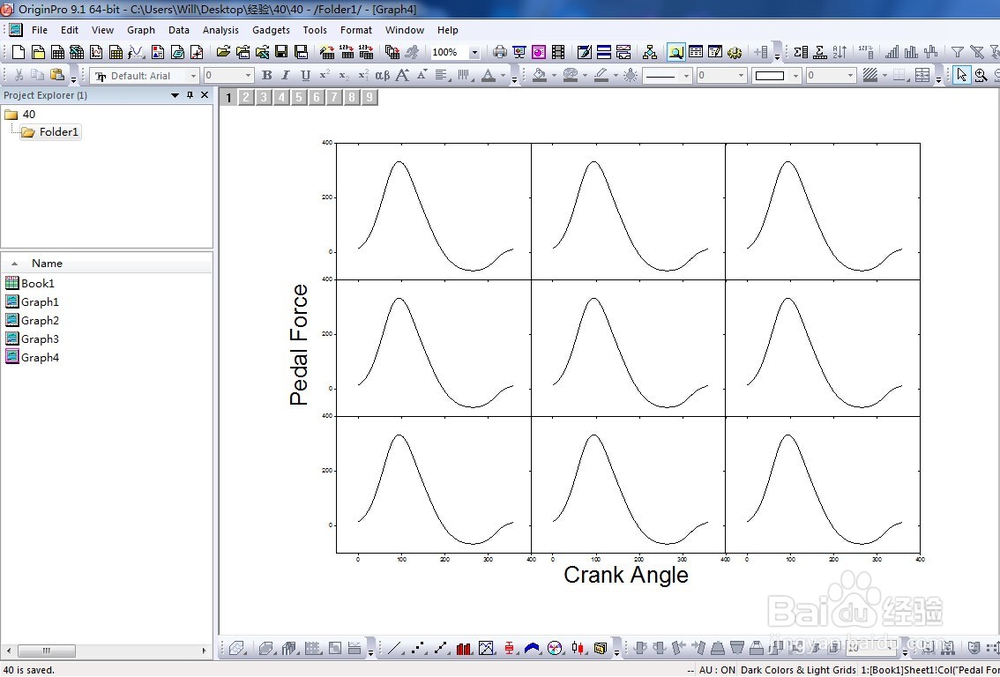The height and width of the screenshot is (677, 1000).
Task: Toggle Superscript formatting
Action: (324, 75)
